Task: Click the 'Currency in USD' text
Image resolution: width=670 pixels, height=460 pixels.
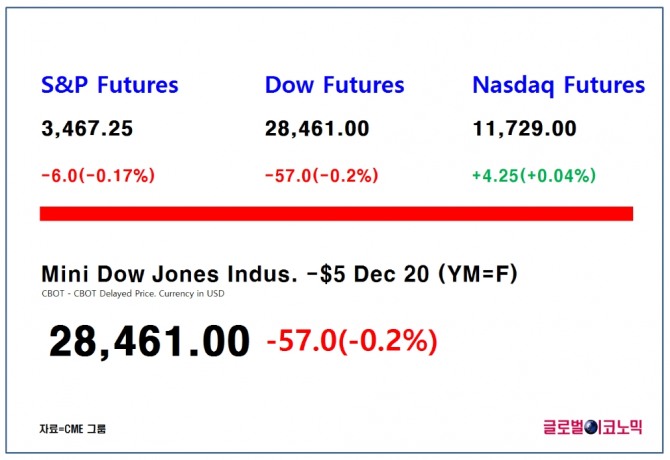Action: tap(191, 294)
